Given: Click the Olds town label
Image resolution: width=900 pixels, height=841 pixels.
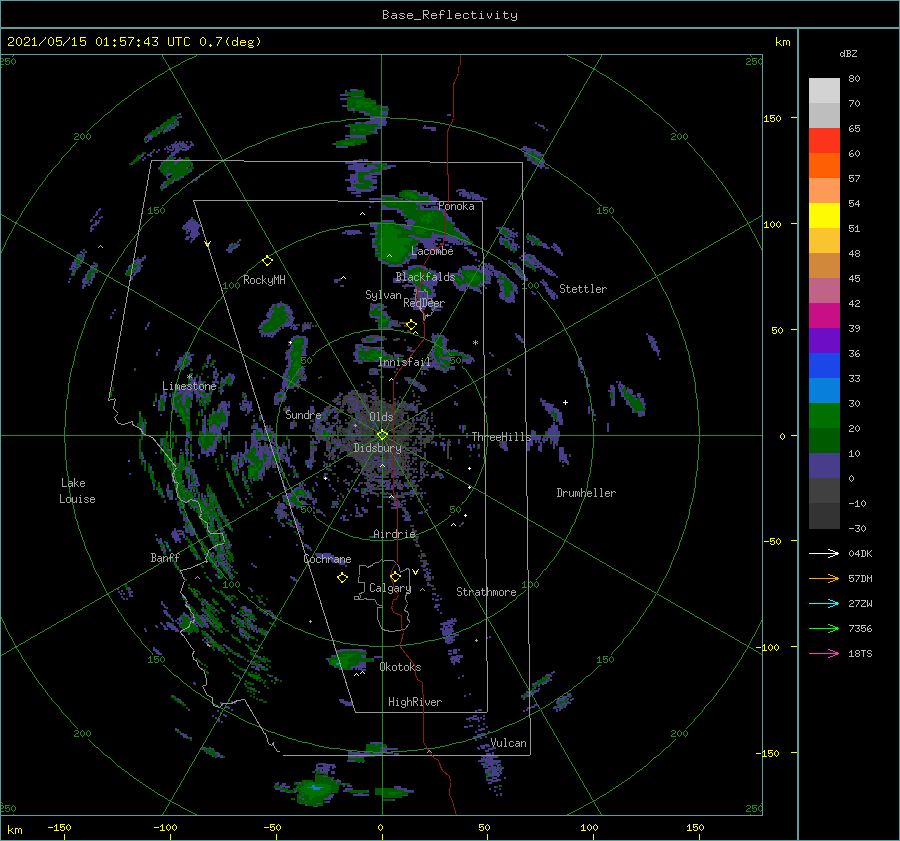Looking at the screenshot, I should point(381,417).
